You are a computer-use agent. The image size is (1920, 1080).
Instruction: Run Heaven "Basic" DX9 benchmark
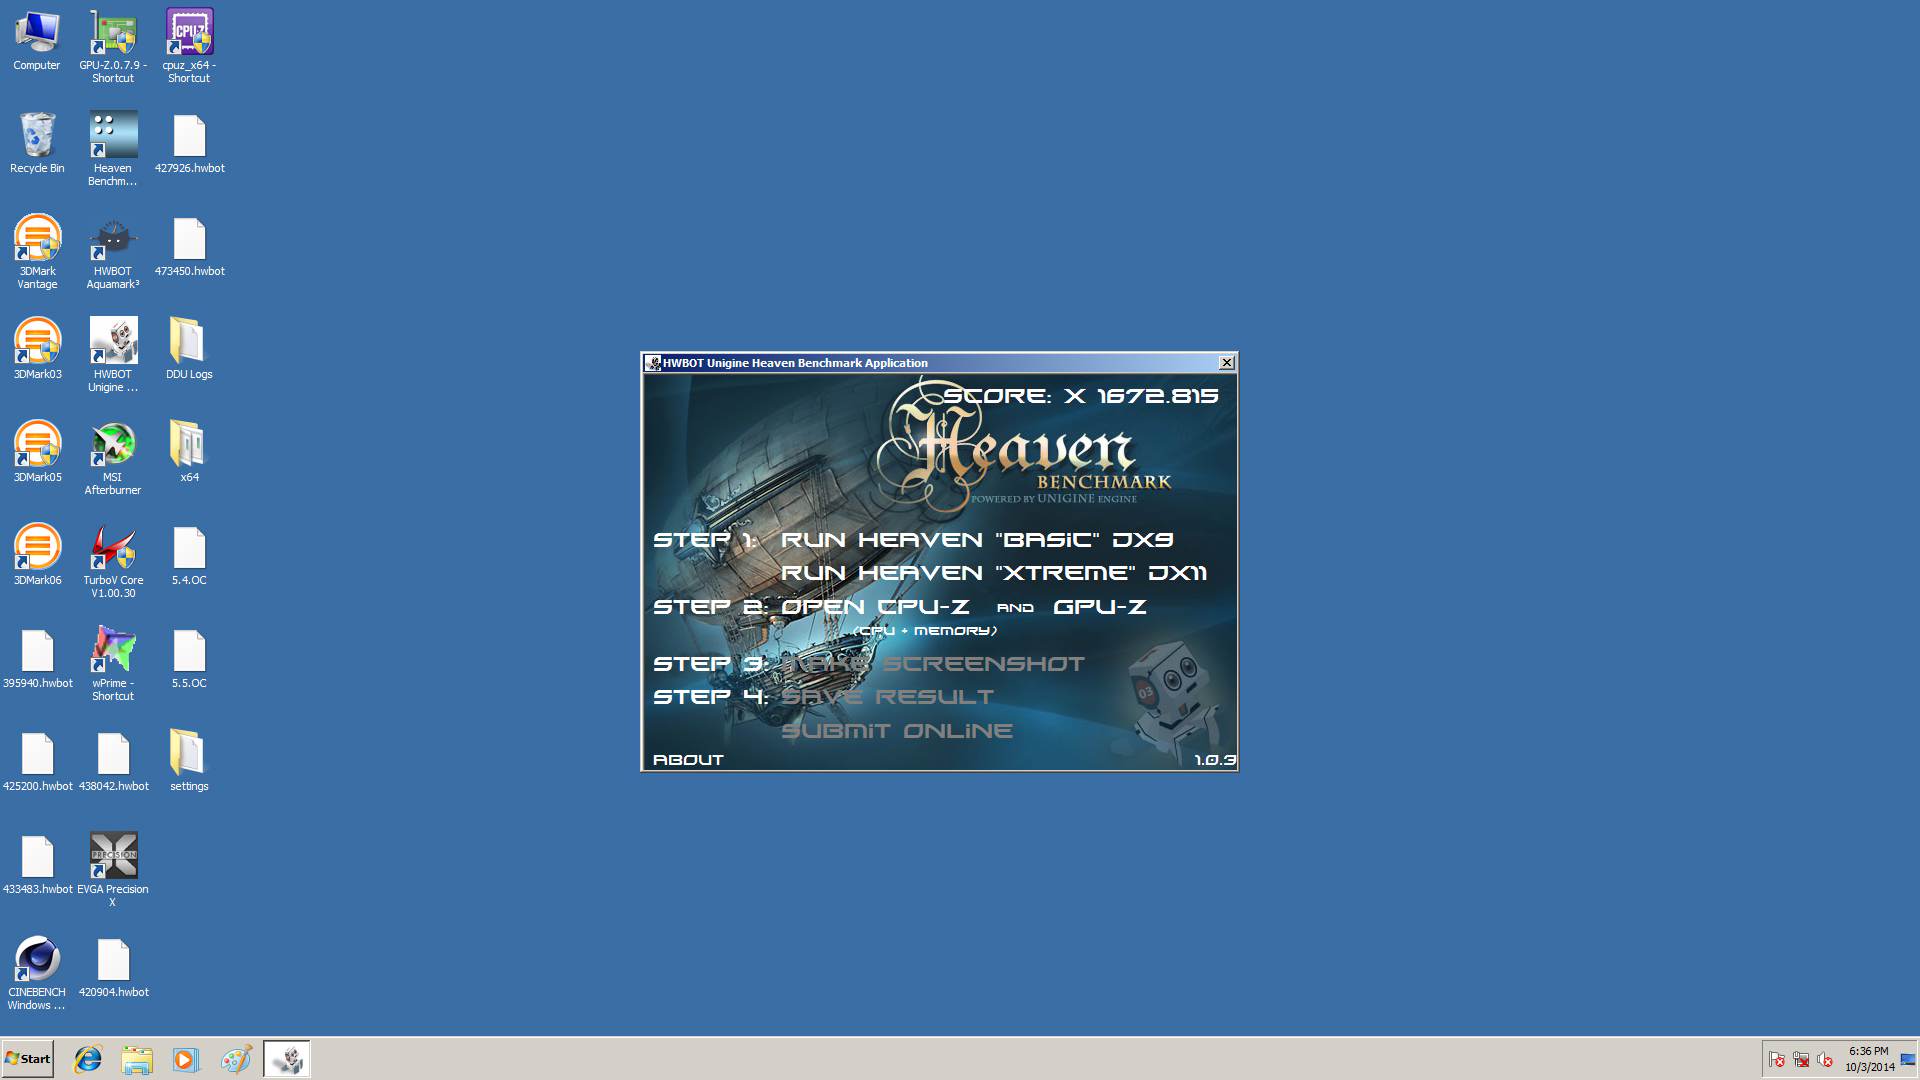coord(977,539)
